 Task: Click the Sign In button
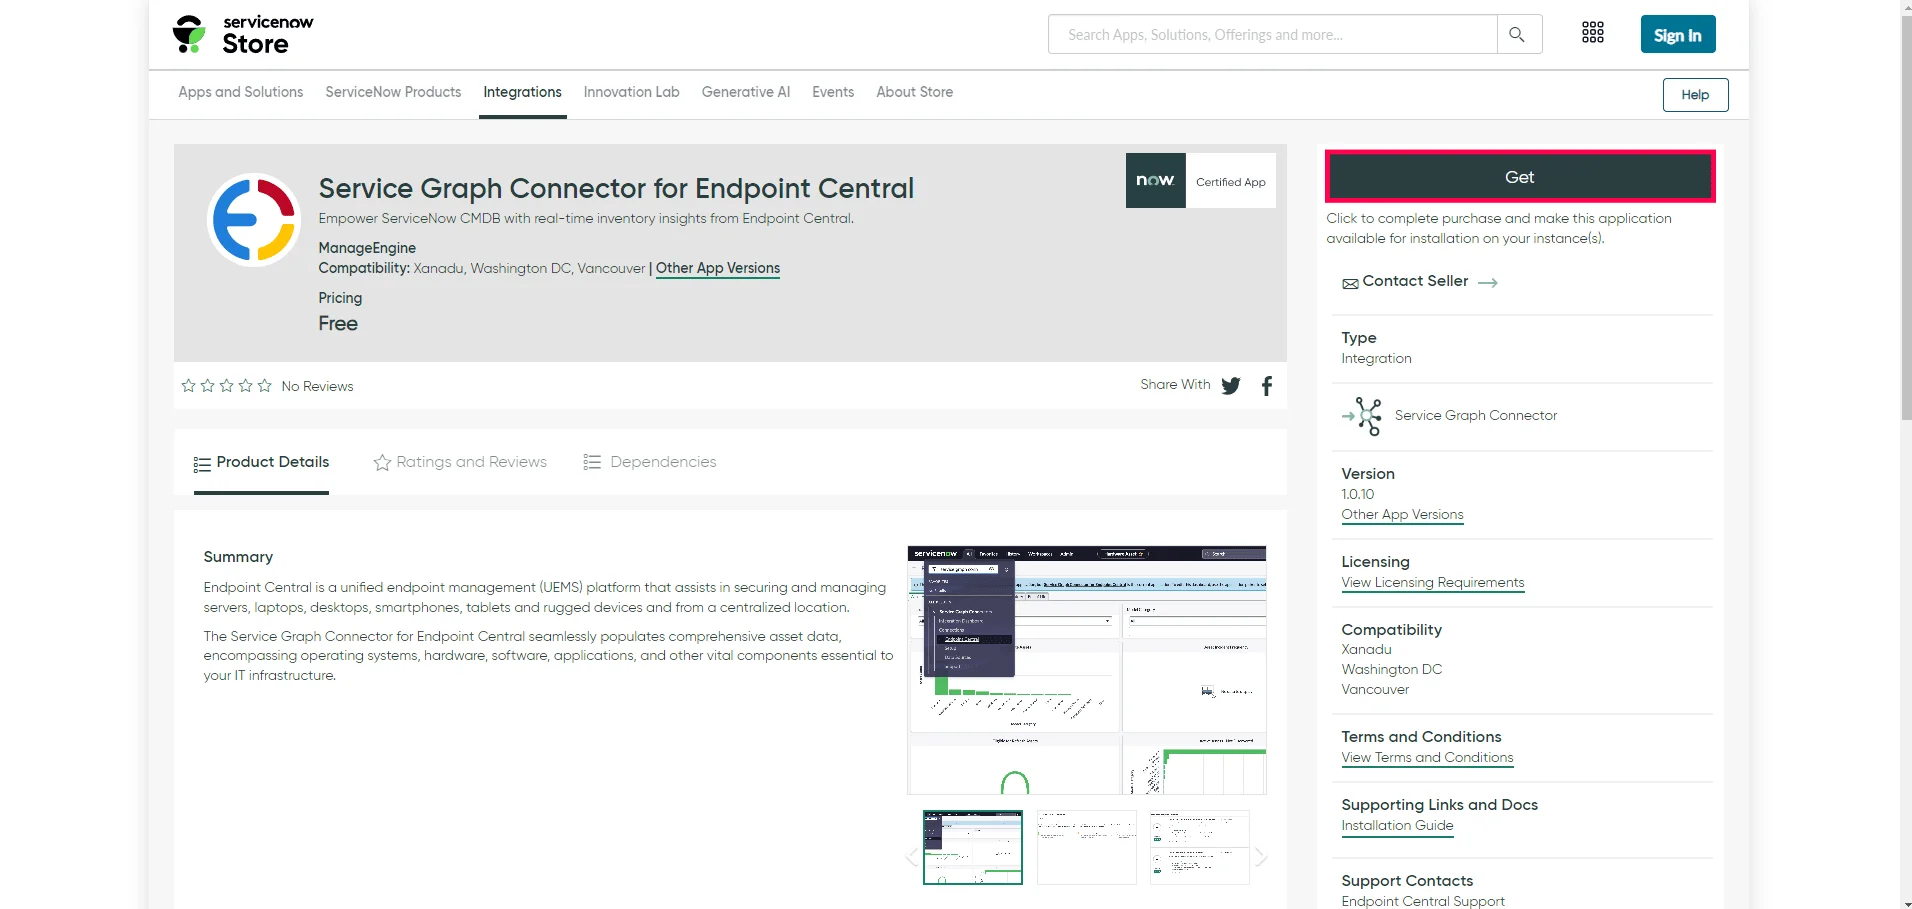[1678, 35]
